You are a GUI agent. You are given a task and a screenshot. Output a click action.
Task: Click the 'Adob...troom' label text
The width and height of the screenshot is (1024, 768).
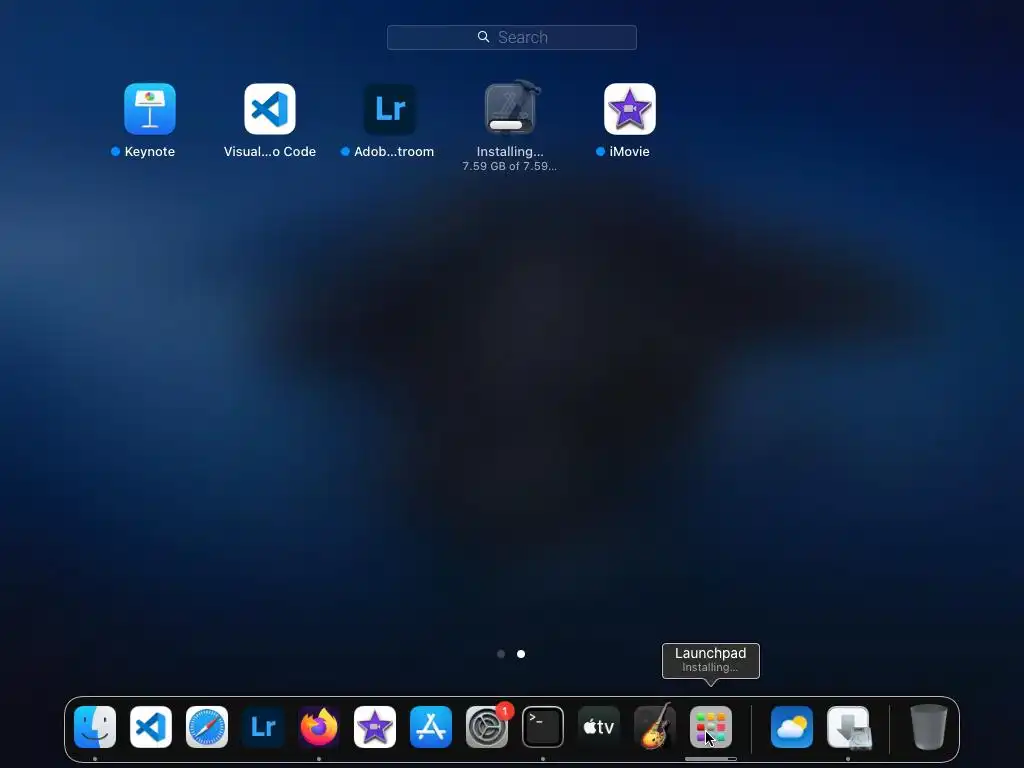pyautogui.click(x=394, y=152)
